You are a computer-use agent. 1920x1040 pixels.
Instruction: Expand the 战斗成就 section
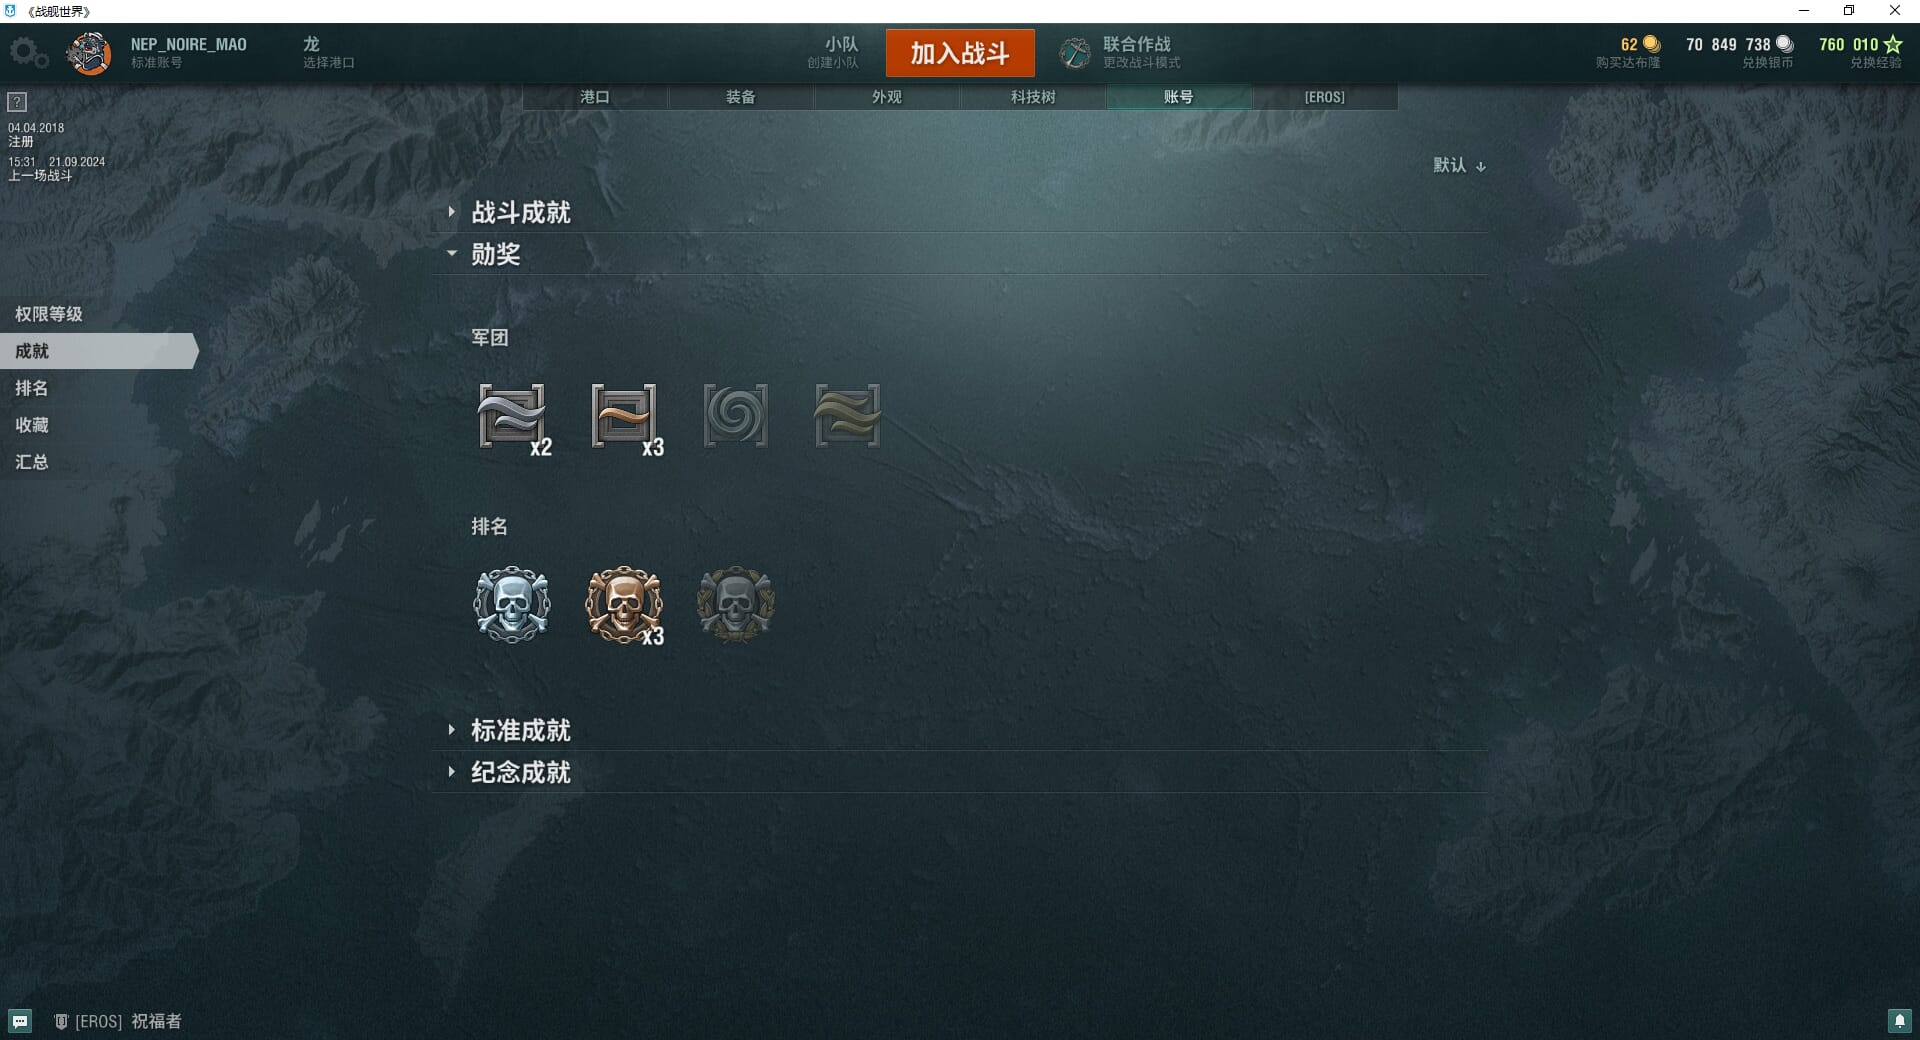click(520, 212)
